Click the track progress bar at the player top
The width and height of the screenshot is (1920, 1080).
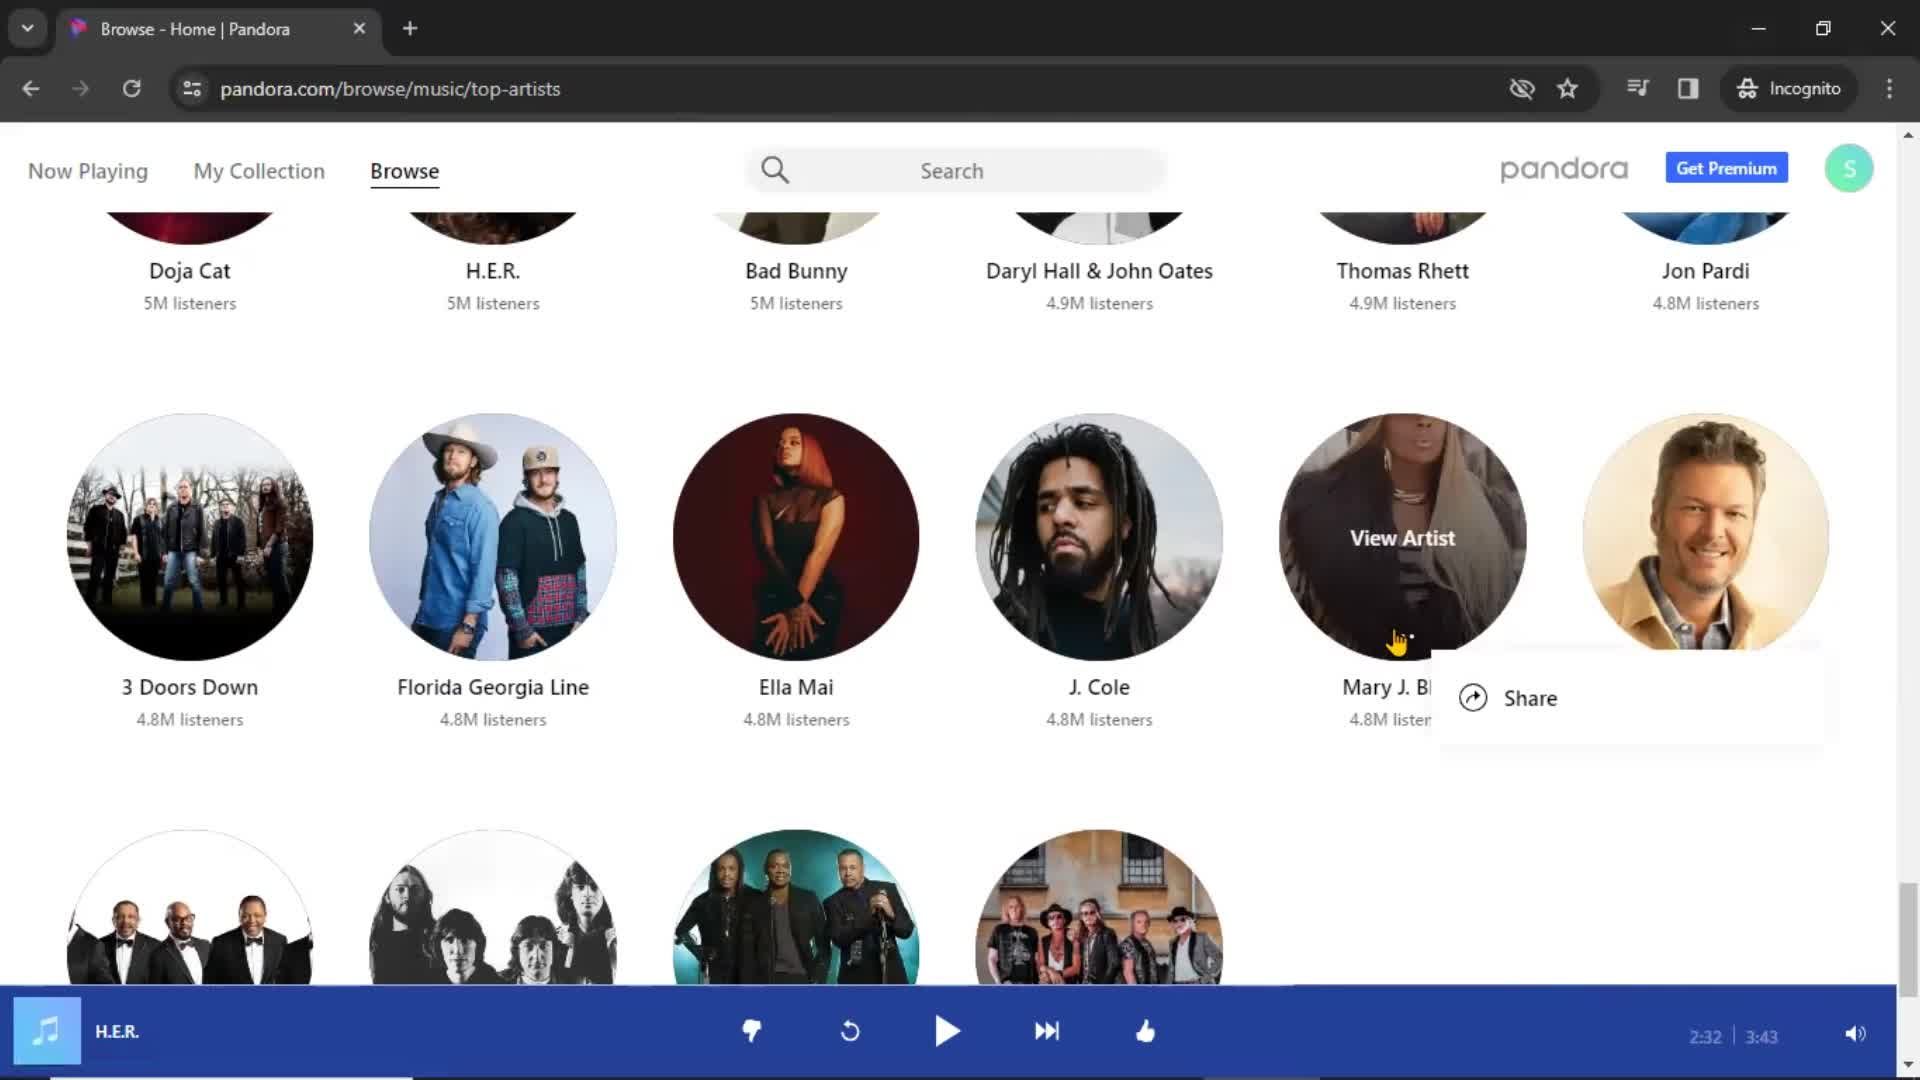coord(948,987)
